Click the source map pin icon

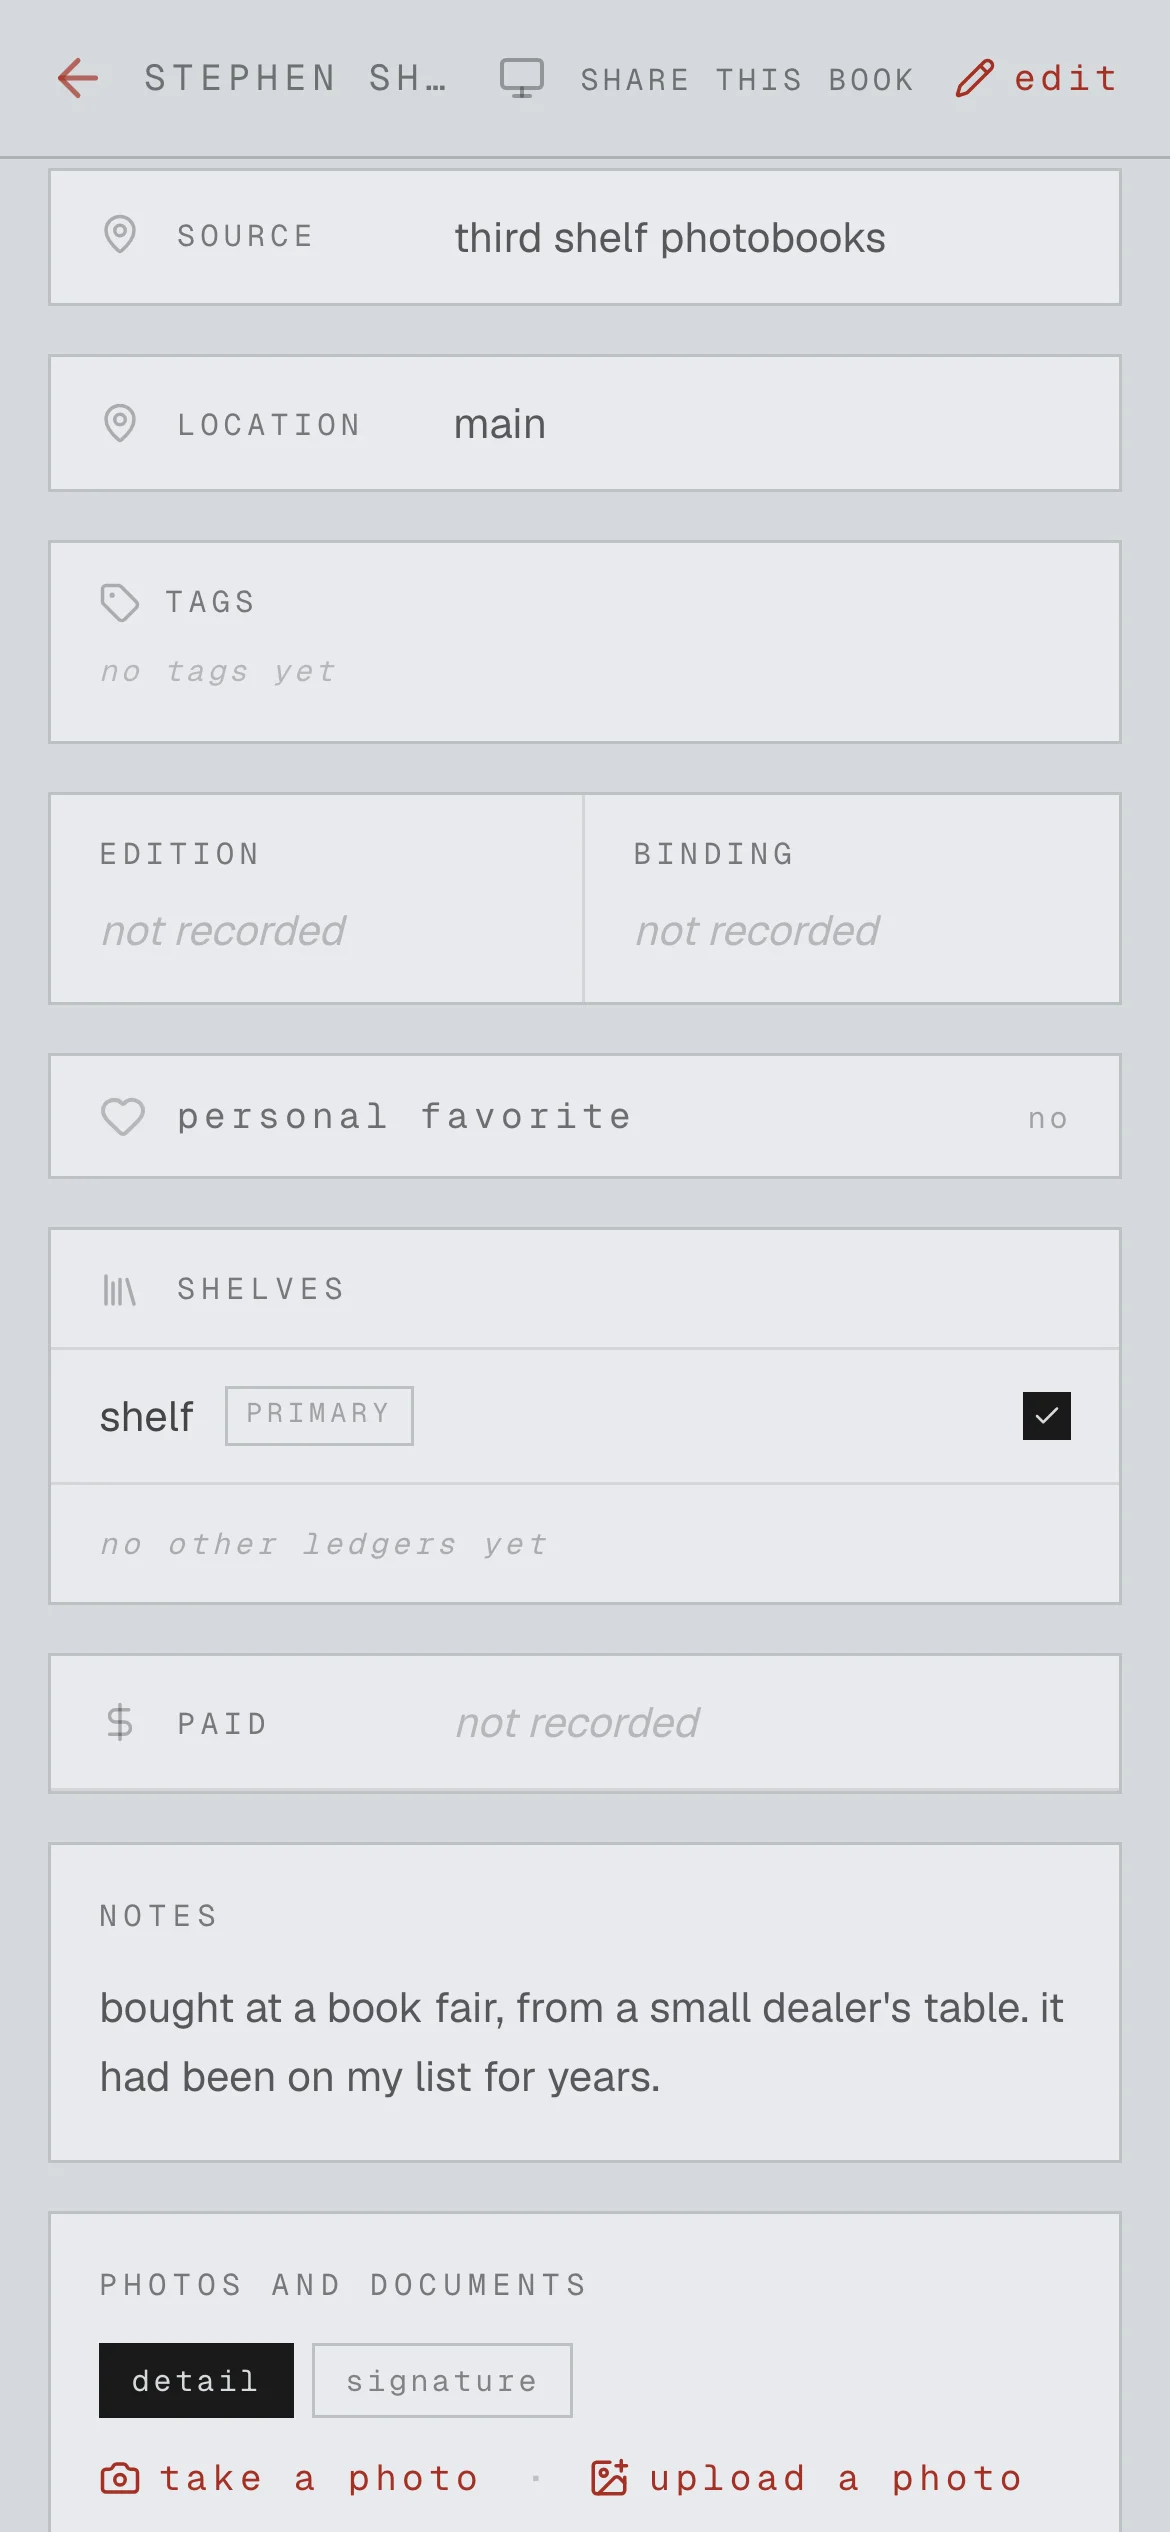point(120,235)
